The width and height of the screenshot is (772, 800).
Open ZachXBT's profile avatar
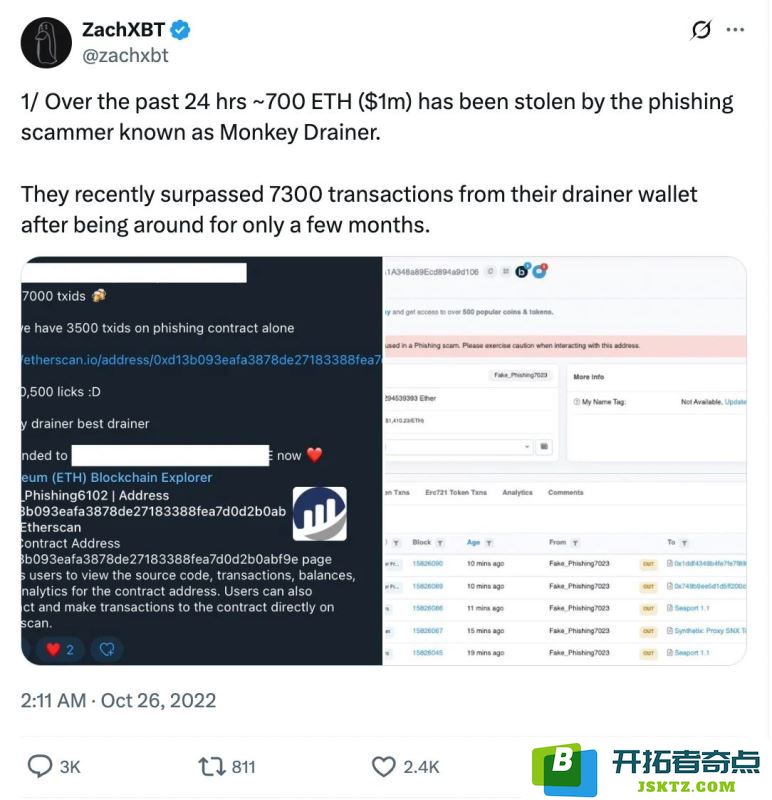tap(46, 43)
